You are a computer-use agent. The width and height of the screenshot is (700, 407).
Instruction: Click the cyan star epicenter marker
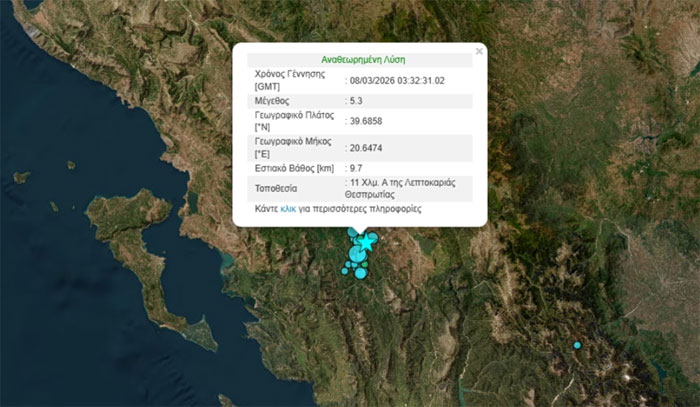click(367, 241)
